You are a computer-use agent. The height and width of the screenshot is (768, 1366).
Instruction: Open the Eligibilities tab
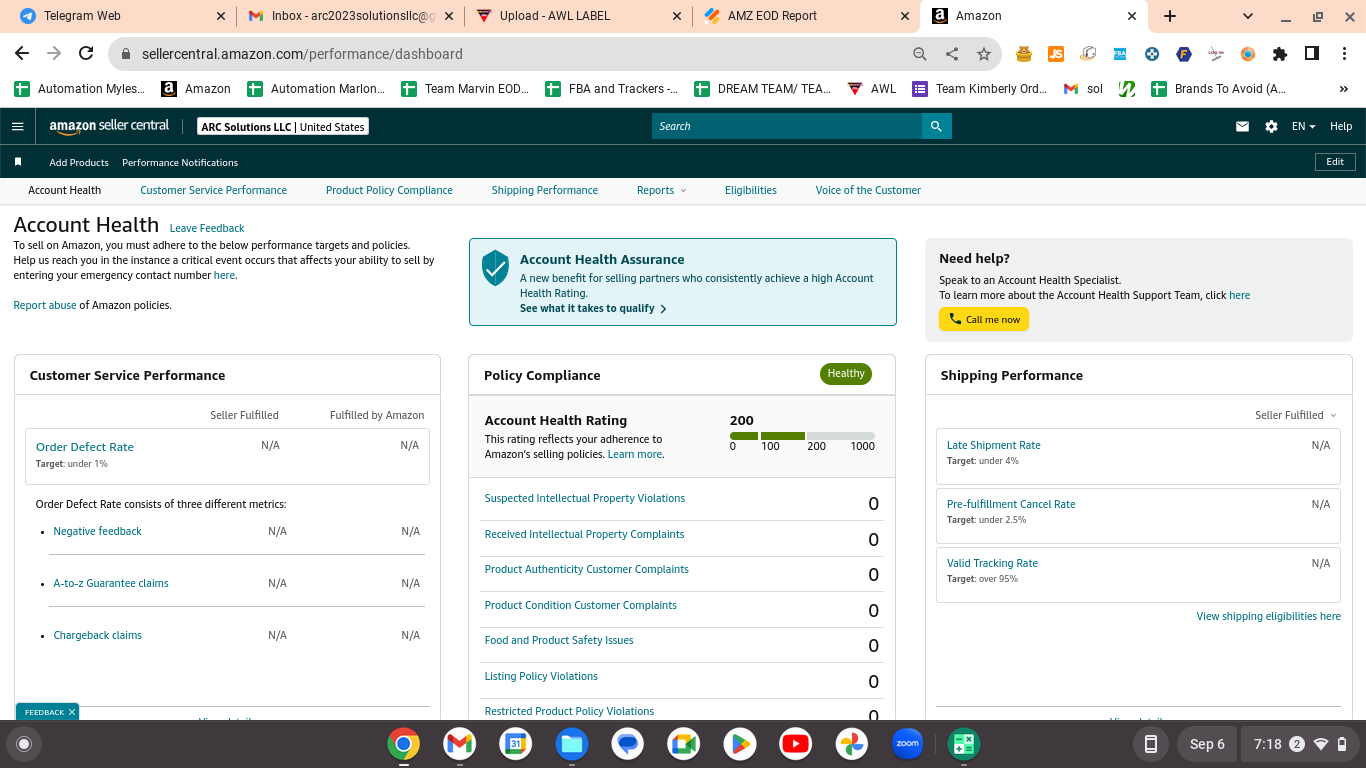[x=751, y=190]
